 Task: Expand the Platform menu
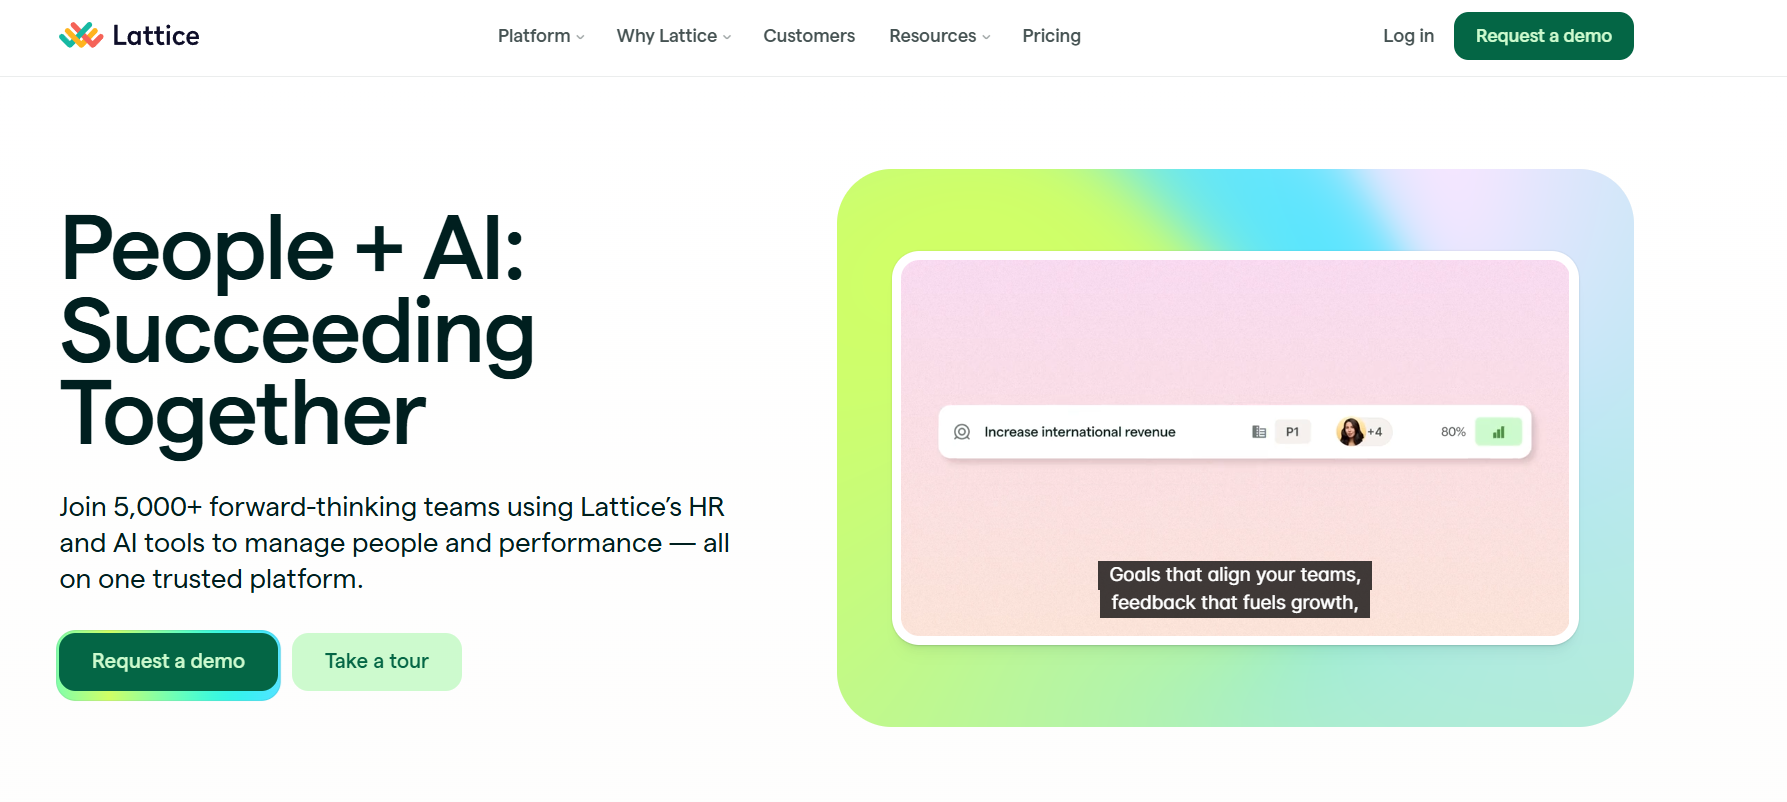coord(541,36)
